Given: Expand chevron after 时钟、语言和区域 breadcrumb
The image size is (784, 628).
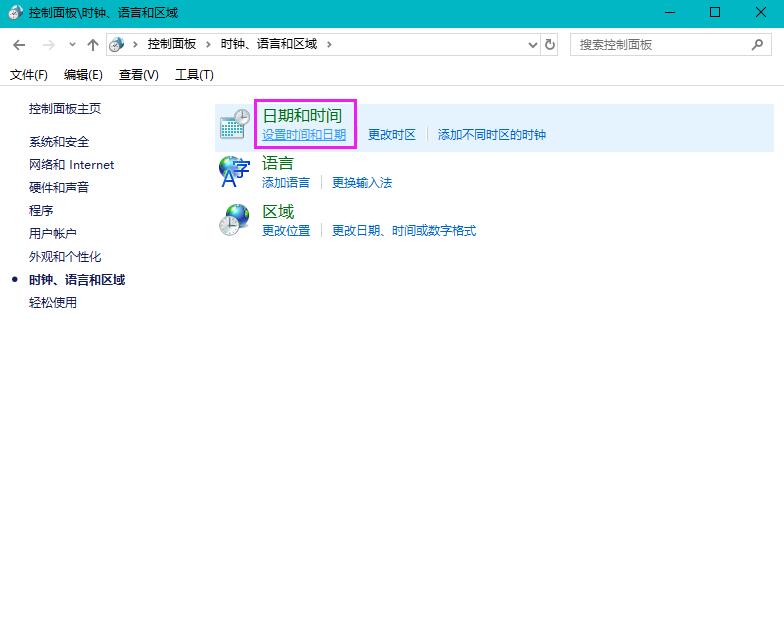Looking at the screenshot, I should 329,44.
